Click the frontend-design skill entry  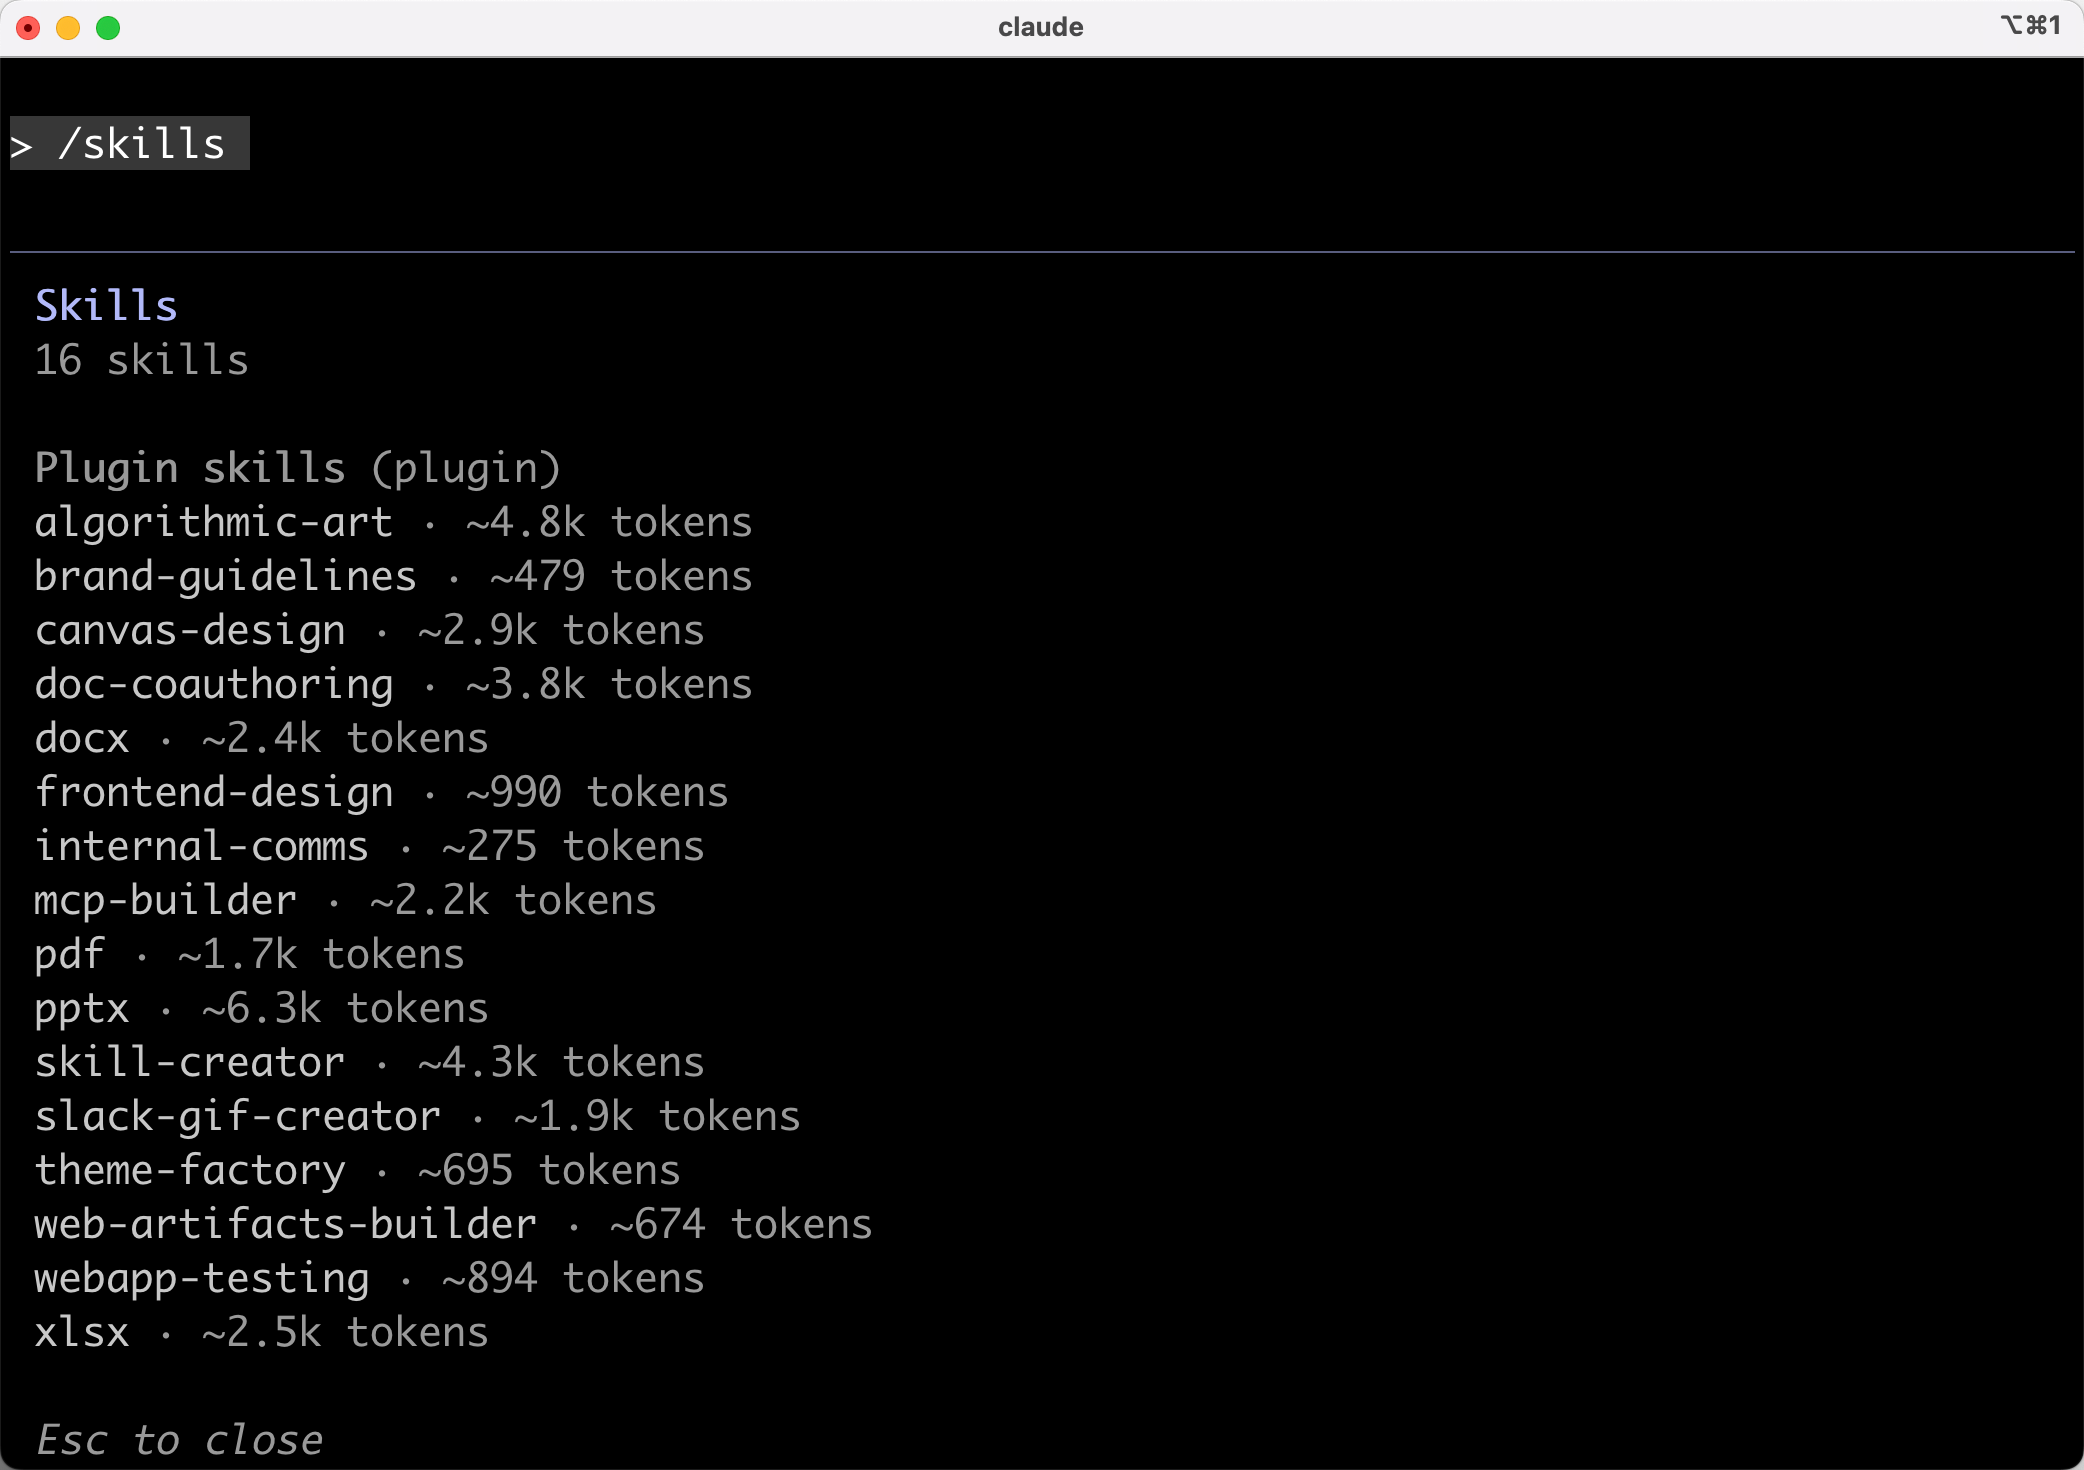(214, 793)
